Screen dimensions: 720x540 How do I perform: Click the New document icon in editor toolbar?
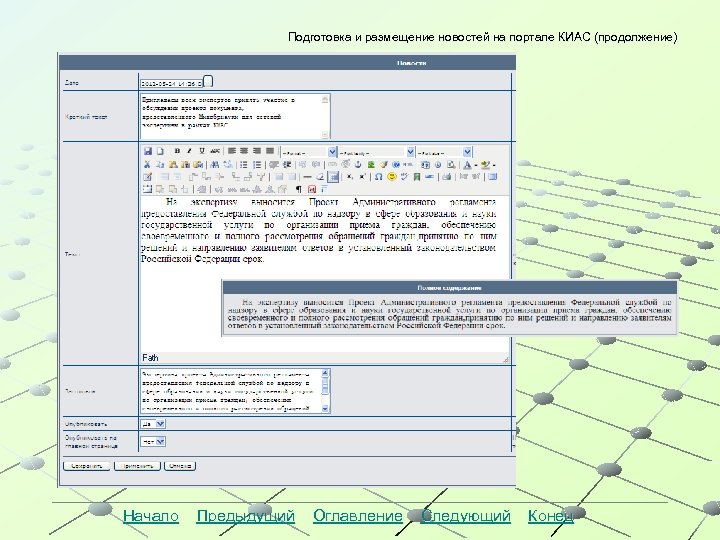[x=160, y=151]
